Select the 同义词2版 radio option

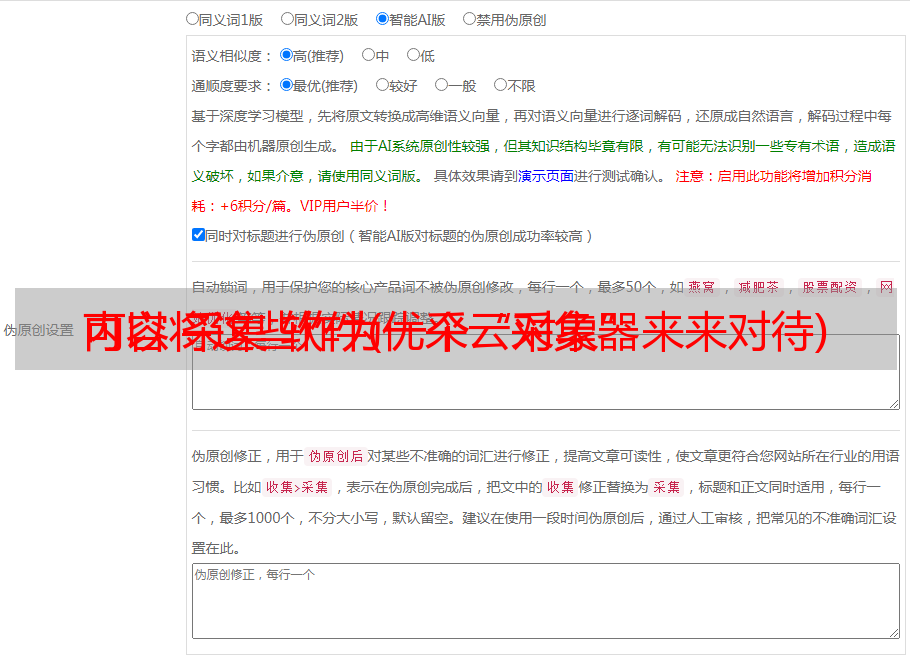tap(287, 19)
